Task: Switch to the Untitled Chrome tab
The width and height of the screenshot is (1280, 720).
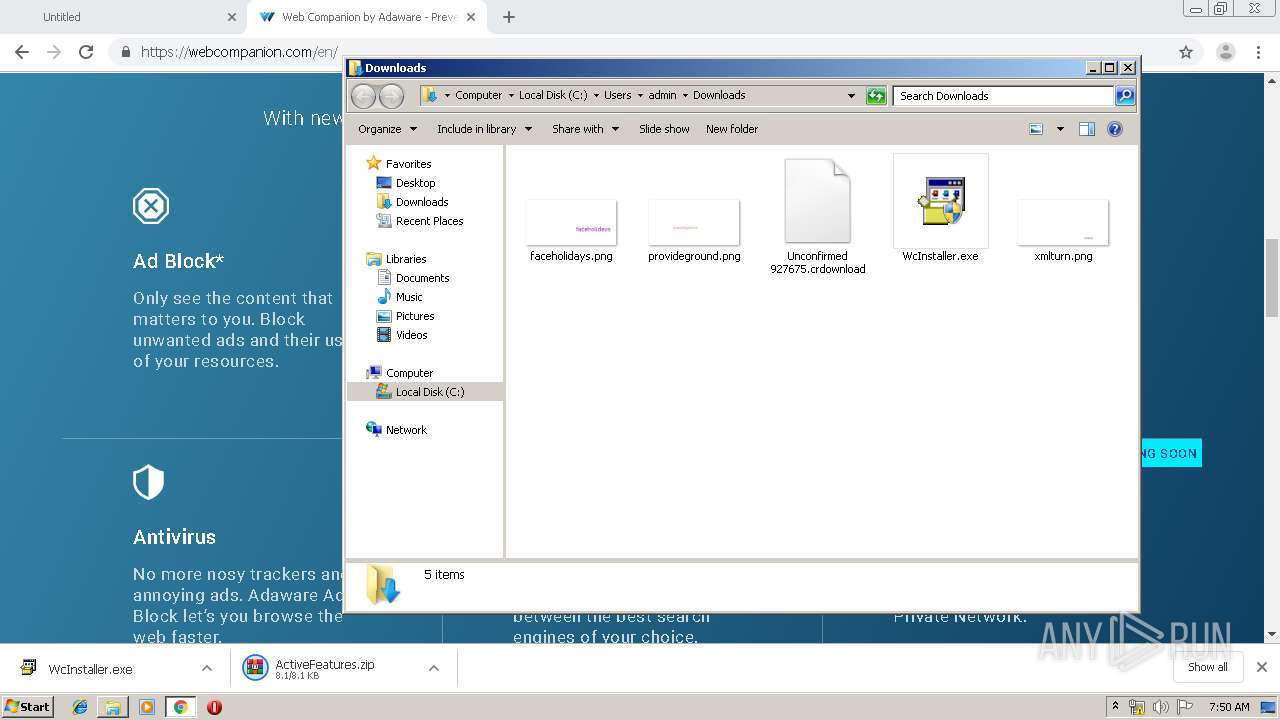Action: 125,17
